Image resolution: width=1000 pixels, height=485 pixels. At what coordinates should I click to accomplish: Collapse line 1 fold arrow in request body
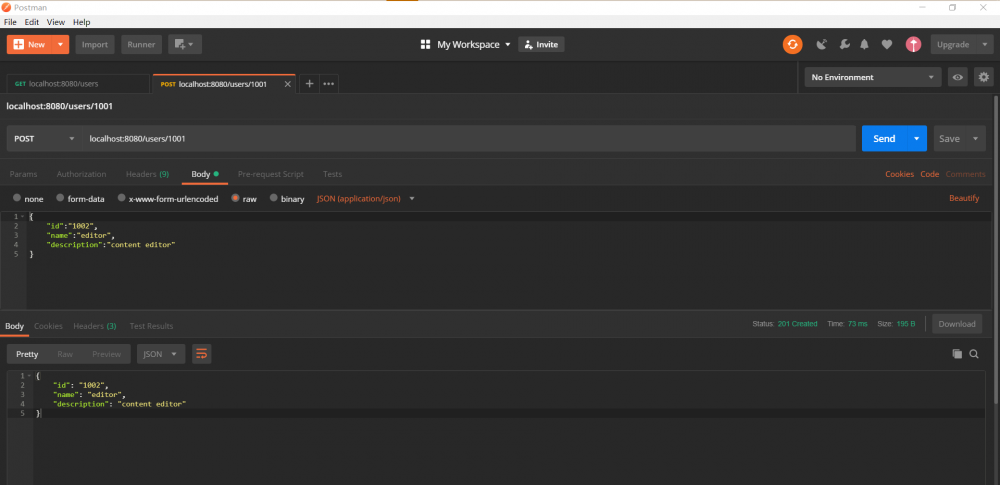[x=22, y=217]
